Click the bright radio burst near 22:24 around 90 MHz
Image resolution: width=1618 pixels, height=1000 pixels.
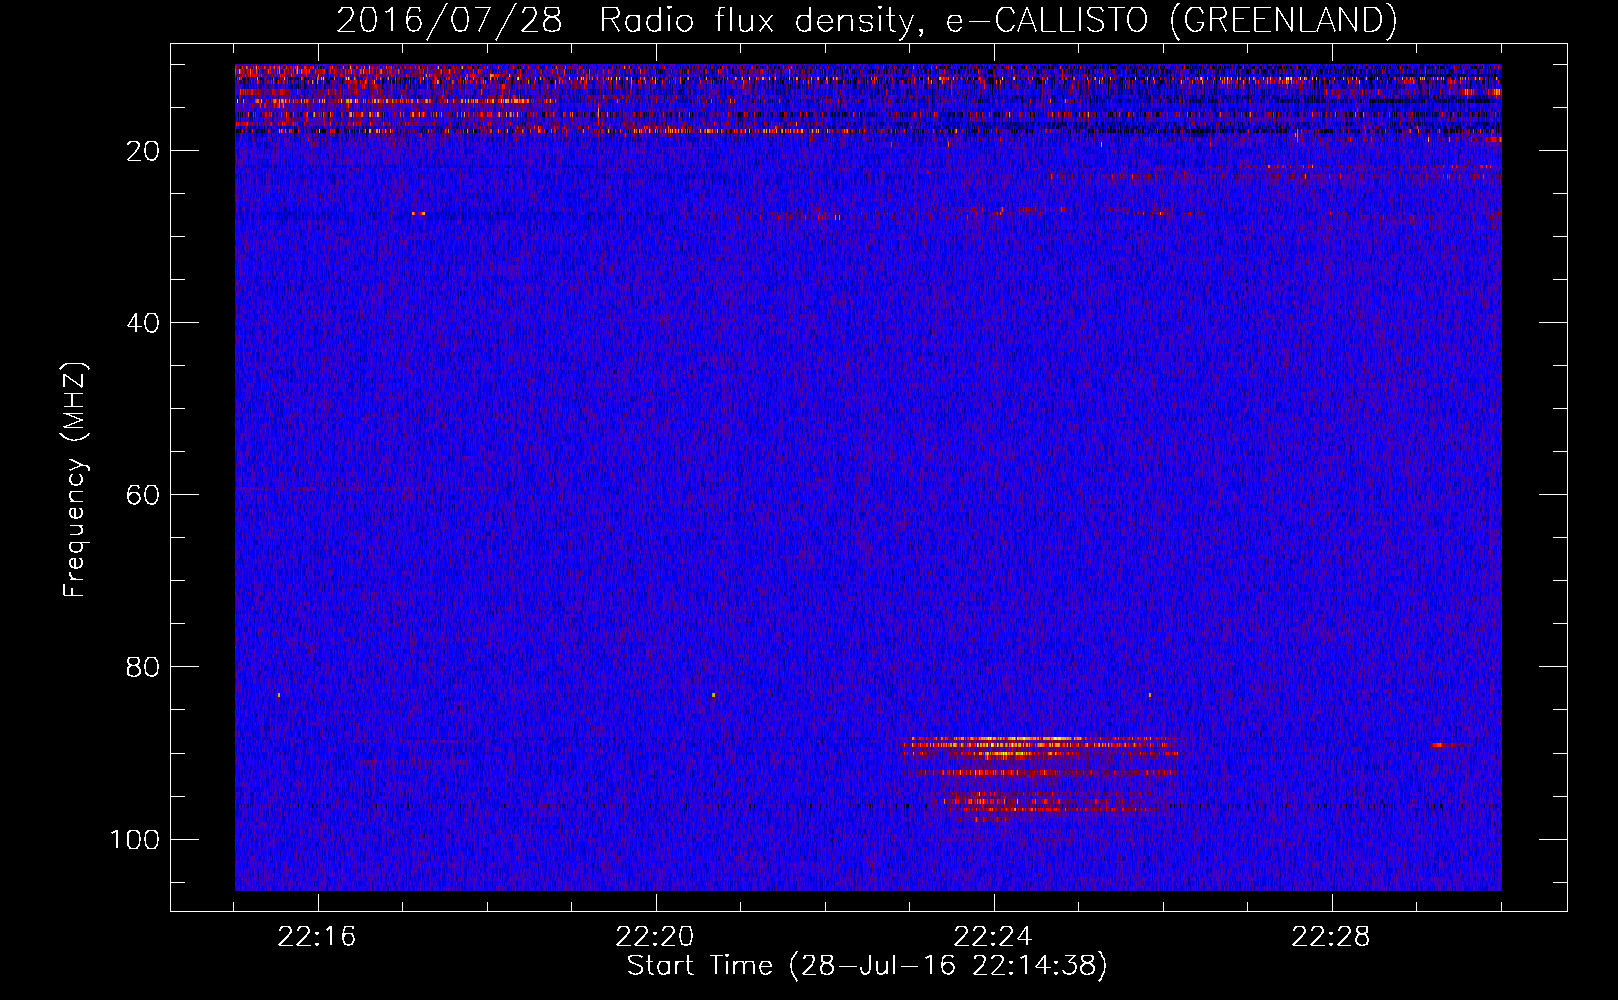[x=1040, y=778]
